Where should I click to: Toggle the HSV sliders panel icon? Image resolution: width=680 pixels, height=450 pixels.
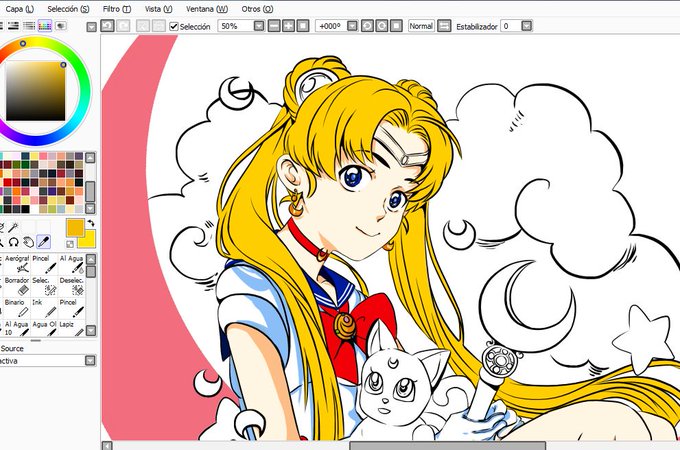click(x=13, y=26)
